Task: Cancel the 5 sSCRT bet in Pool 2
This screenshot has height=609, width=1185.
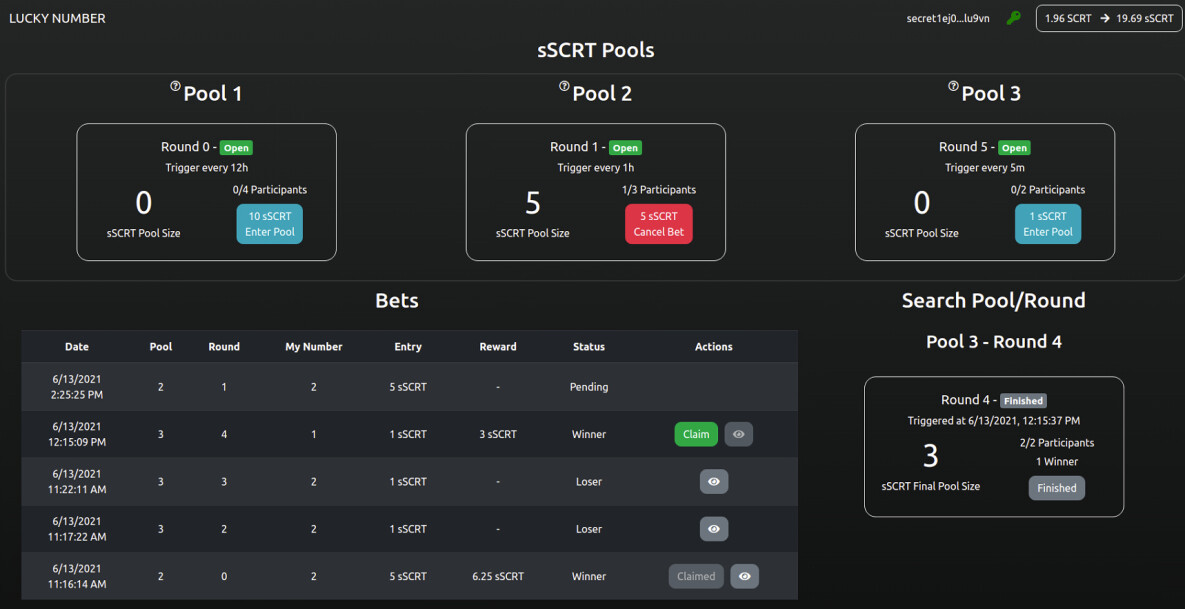Action: 659,224
